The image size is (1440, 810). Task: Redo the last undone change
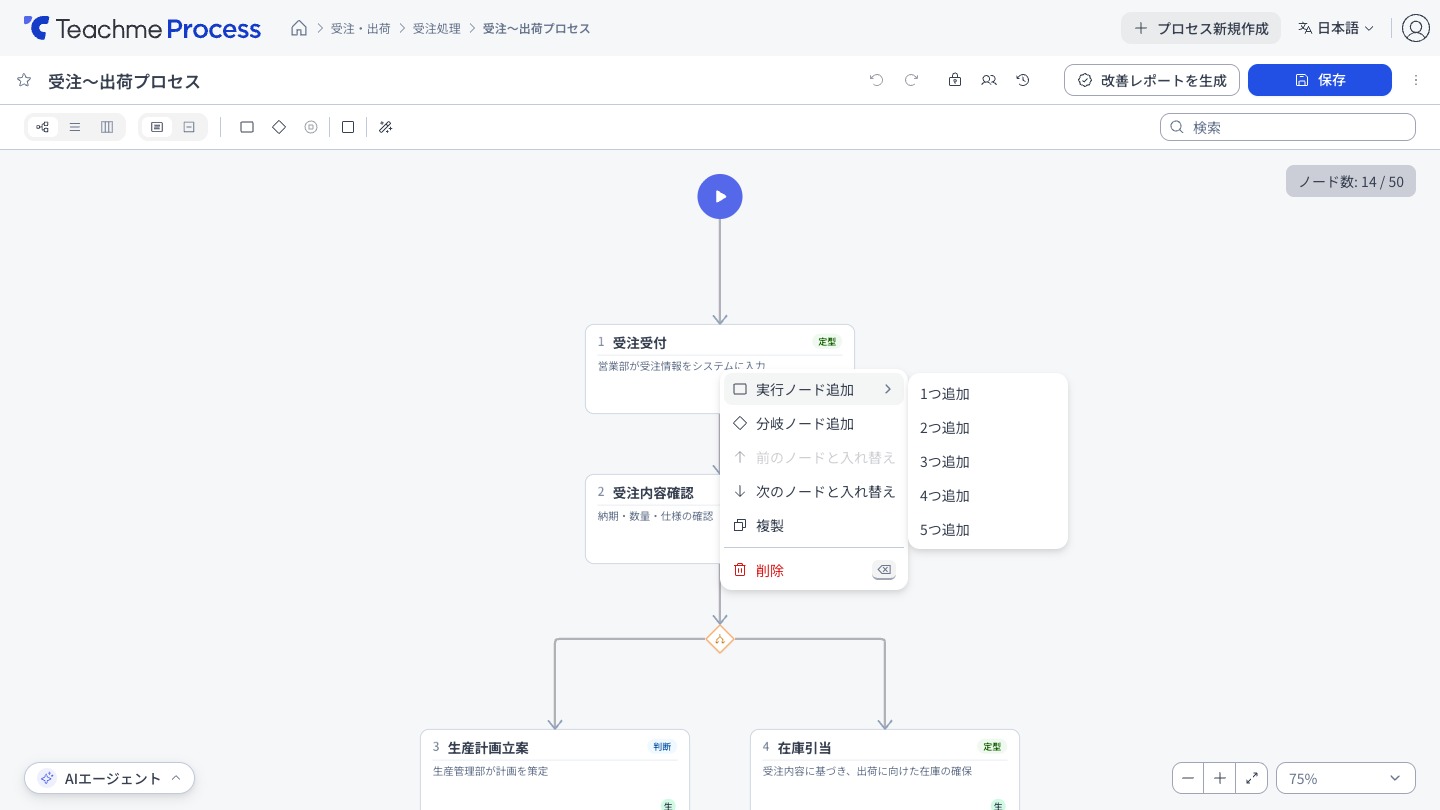point(911,80)
